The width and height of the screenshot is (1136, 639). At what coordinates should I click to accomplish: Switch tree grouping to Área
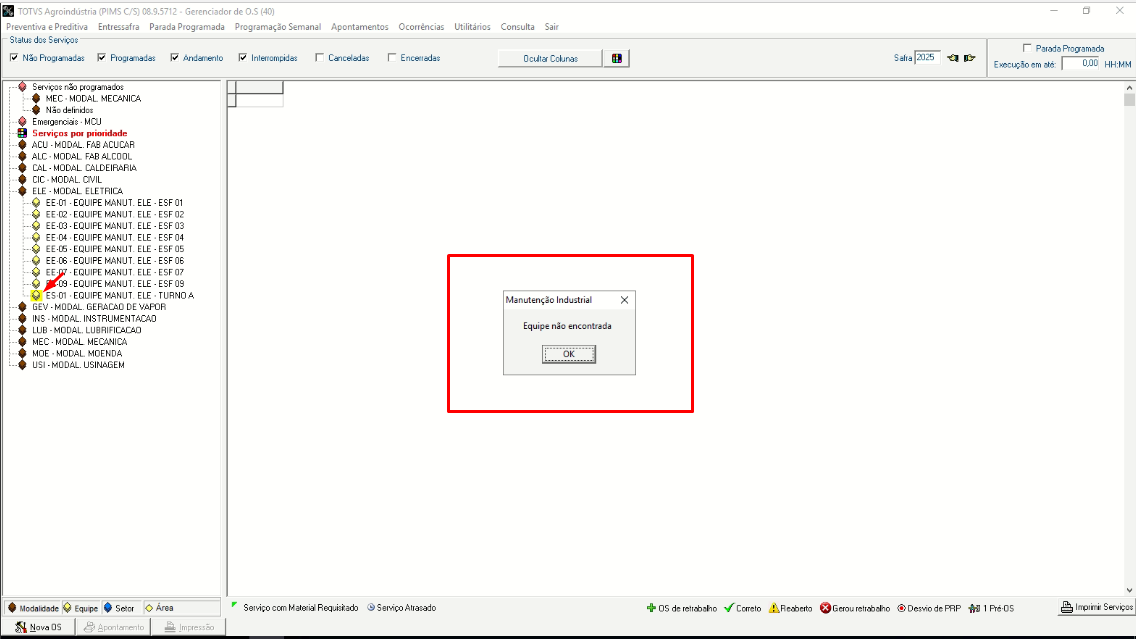(159, 608)
